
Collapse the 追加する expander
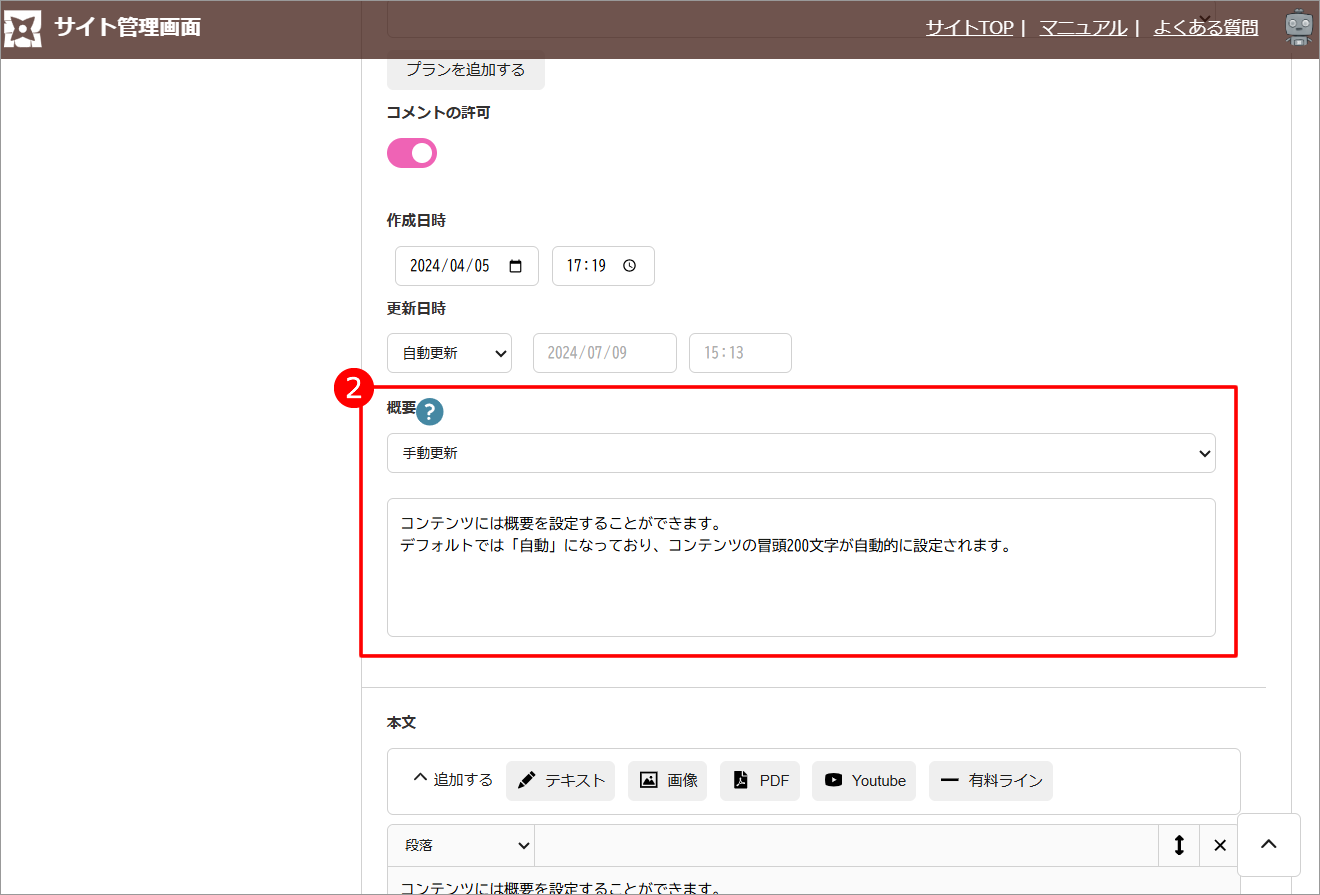[x=452, y=780]
